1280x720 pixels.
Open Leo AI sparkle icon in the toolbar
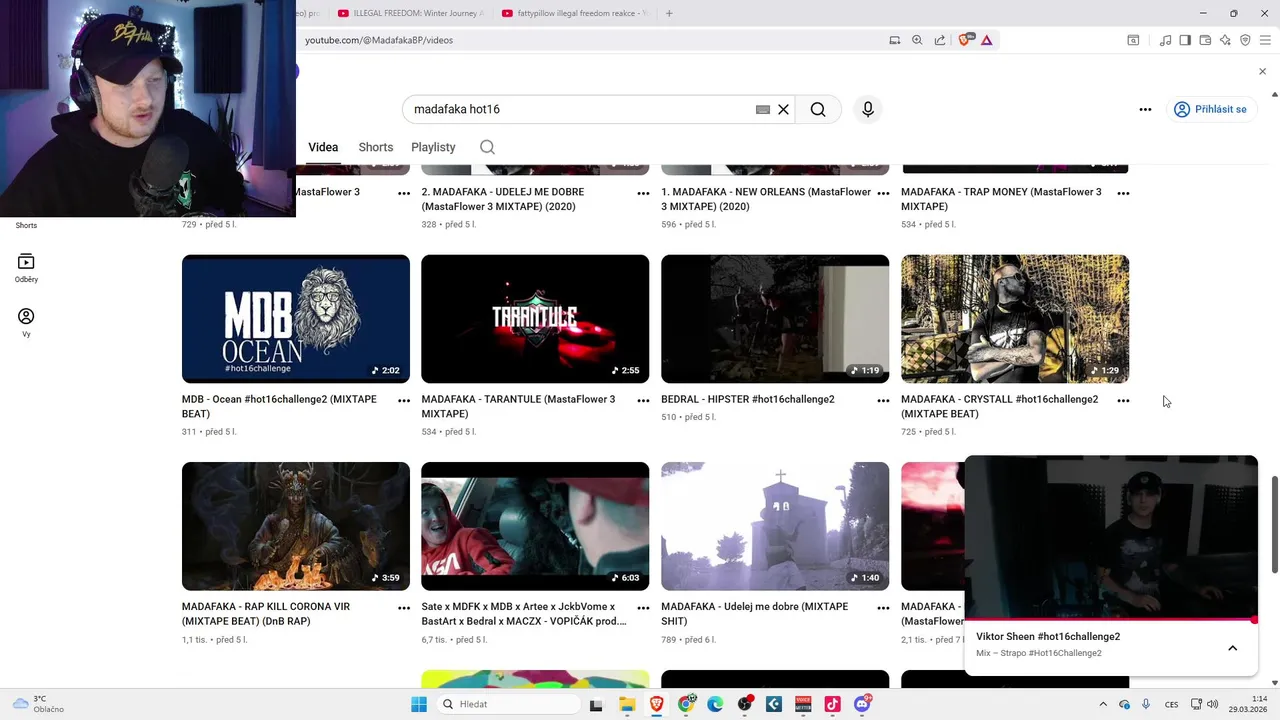[x=1225, y=40]
